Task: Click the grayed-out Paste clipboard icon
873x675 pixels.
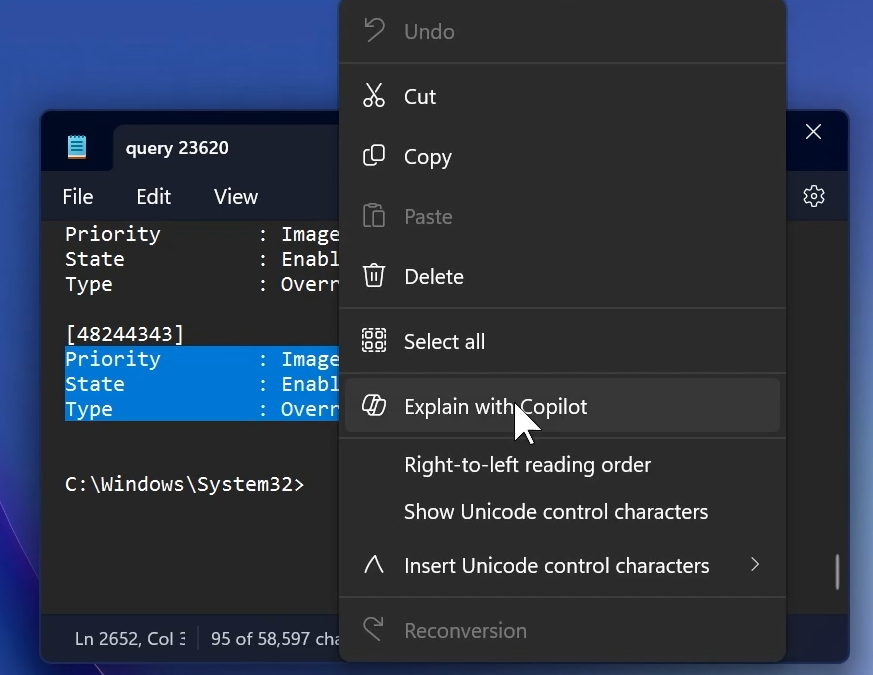Action: pos(374,216)
